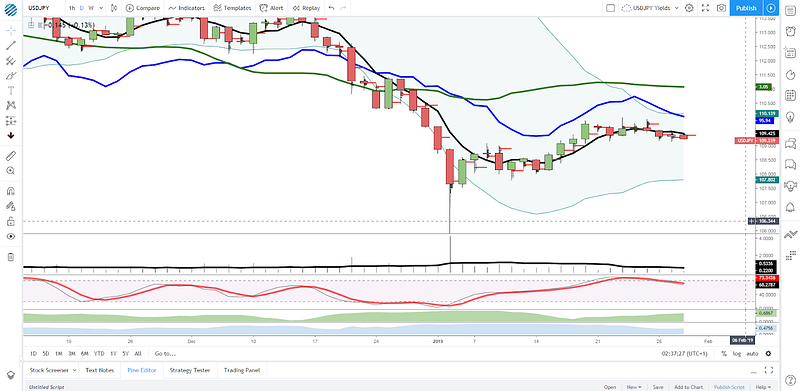Set chart range to YTD
The width and height of the screenshot is (800, 391).
click(x=99, y=353)
